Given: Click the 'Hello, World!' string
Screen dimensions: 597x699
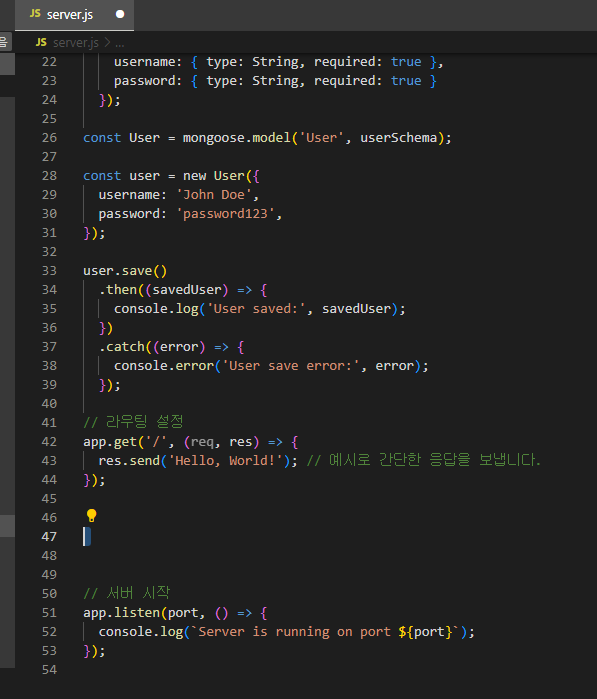Looking at the screenshot, I should click(225, 461).
